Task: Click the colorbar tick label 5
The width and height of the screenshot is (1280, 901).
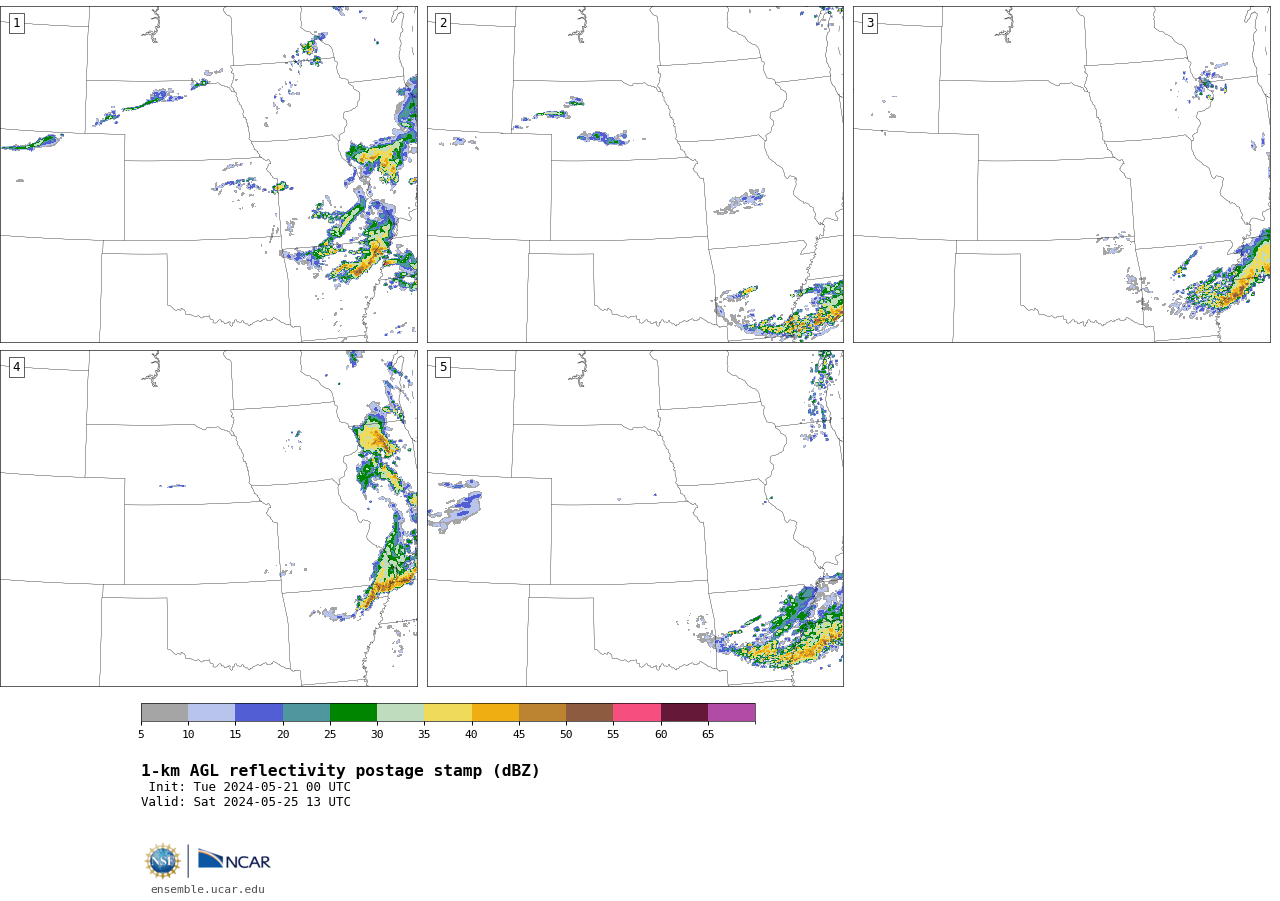Action: pos(141,734)
